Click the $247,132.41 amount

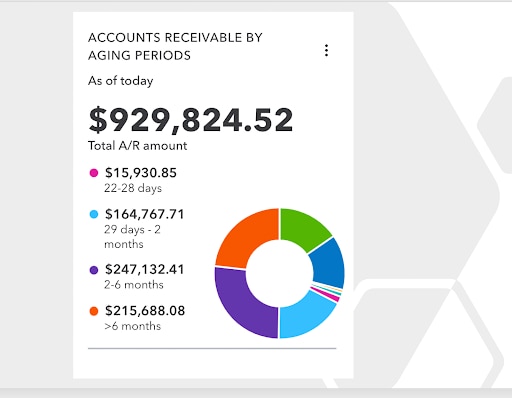coord(144,269)
